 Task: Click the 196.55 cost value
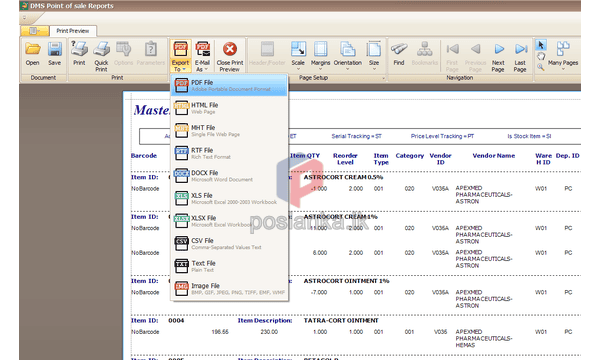[x=220, y=332]
